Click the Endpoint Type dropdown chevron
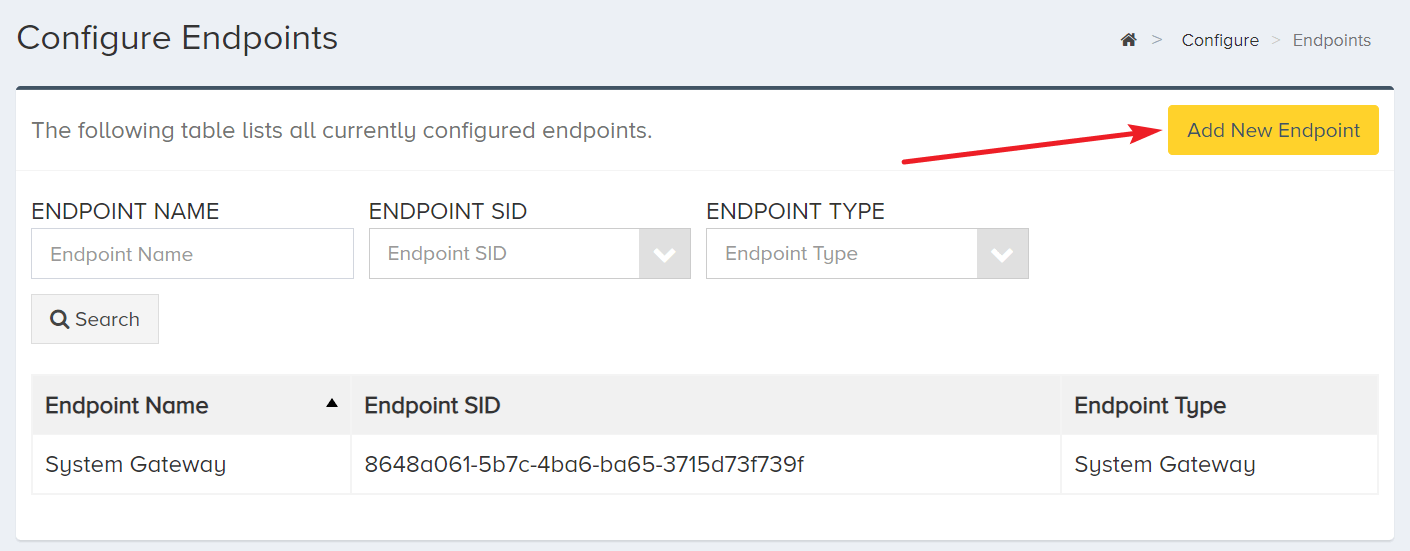The image size is (1410, 551). (1002, 254)
